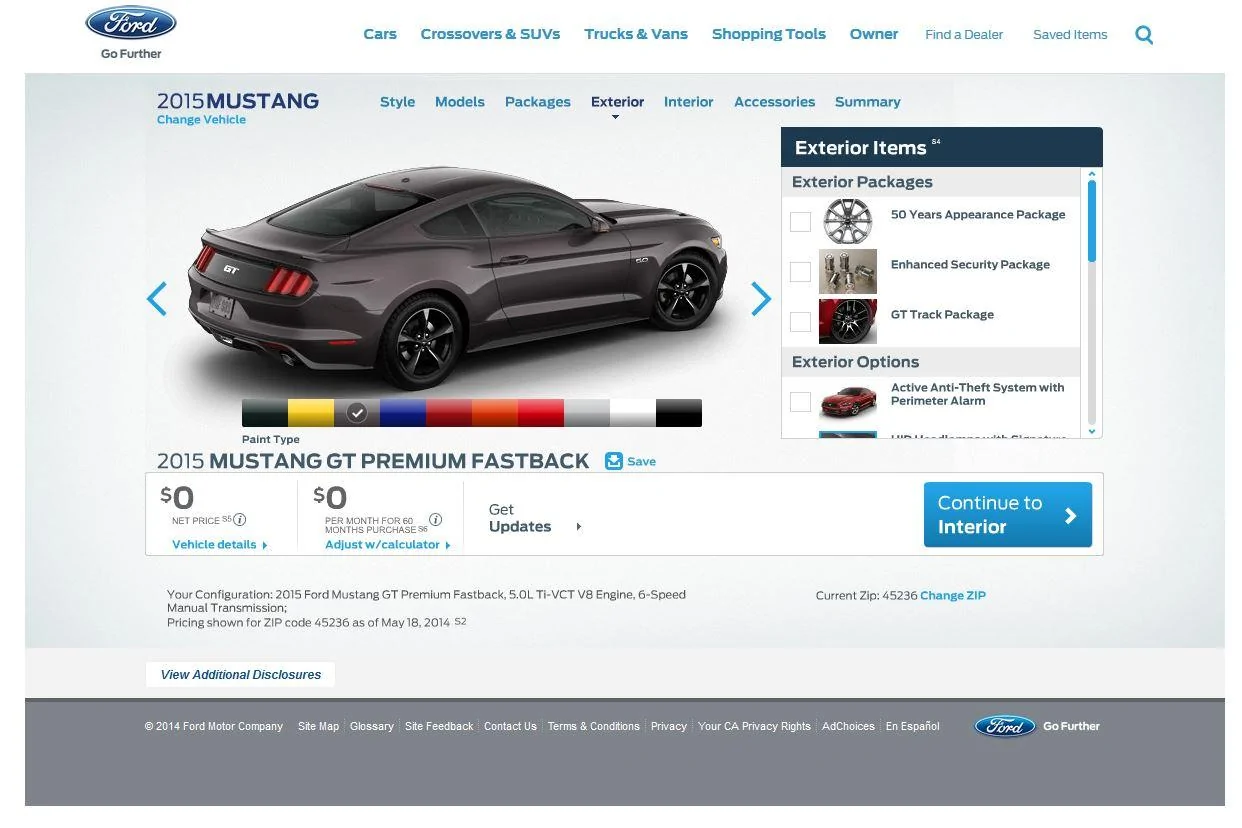Select the deep blue paint swatch

[403, 413]
